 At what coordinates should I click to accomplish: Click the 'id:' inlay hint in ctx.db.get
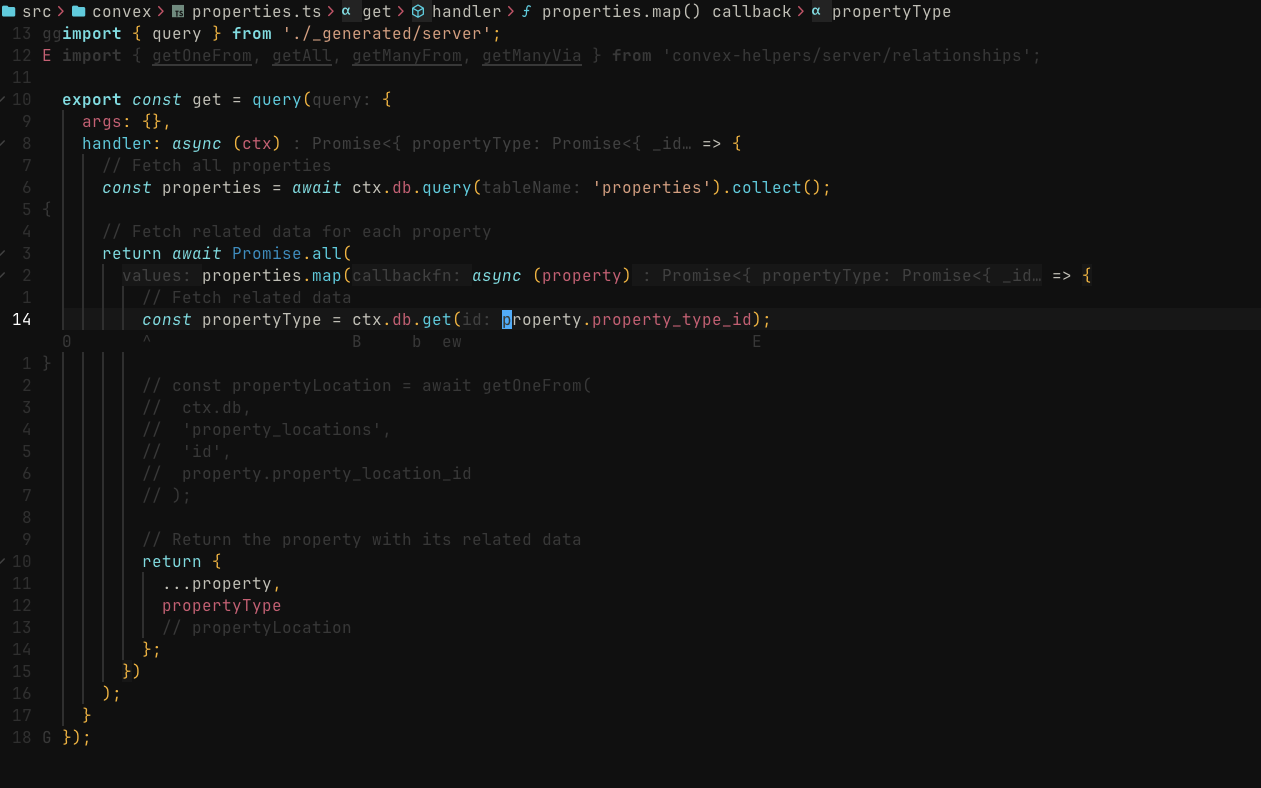477,320
